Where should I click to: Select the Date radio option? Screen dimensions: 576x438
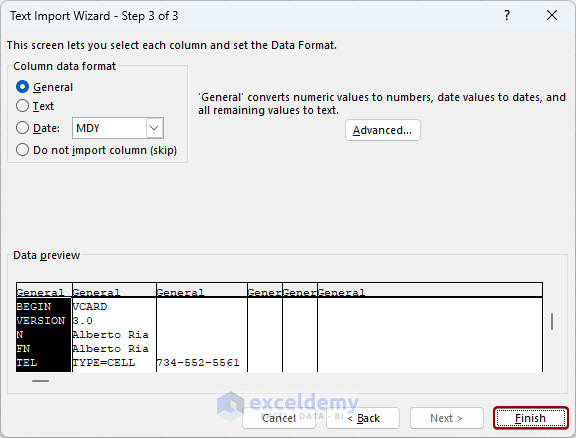click(22, 128)
